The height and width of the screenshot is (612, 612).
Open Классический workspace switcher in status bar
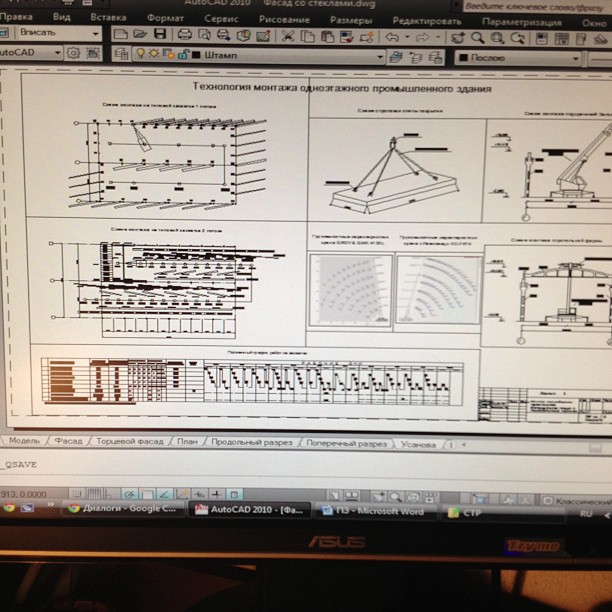pyautogui.click(x=576, y=500)
